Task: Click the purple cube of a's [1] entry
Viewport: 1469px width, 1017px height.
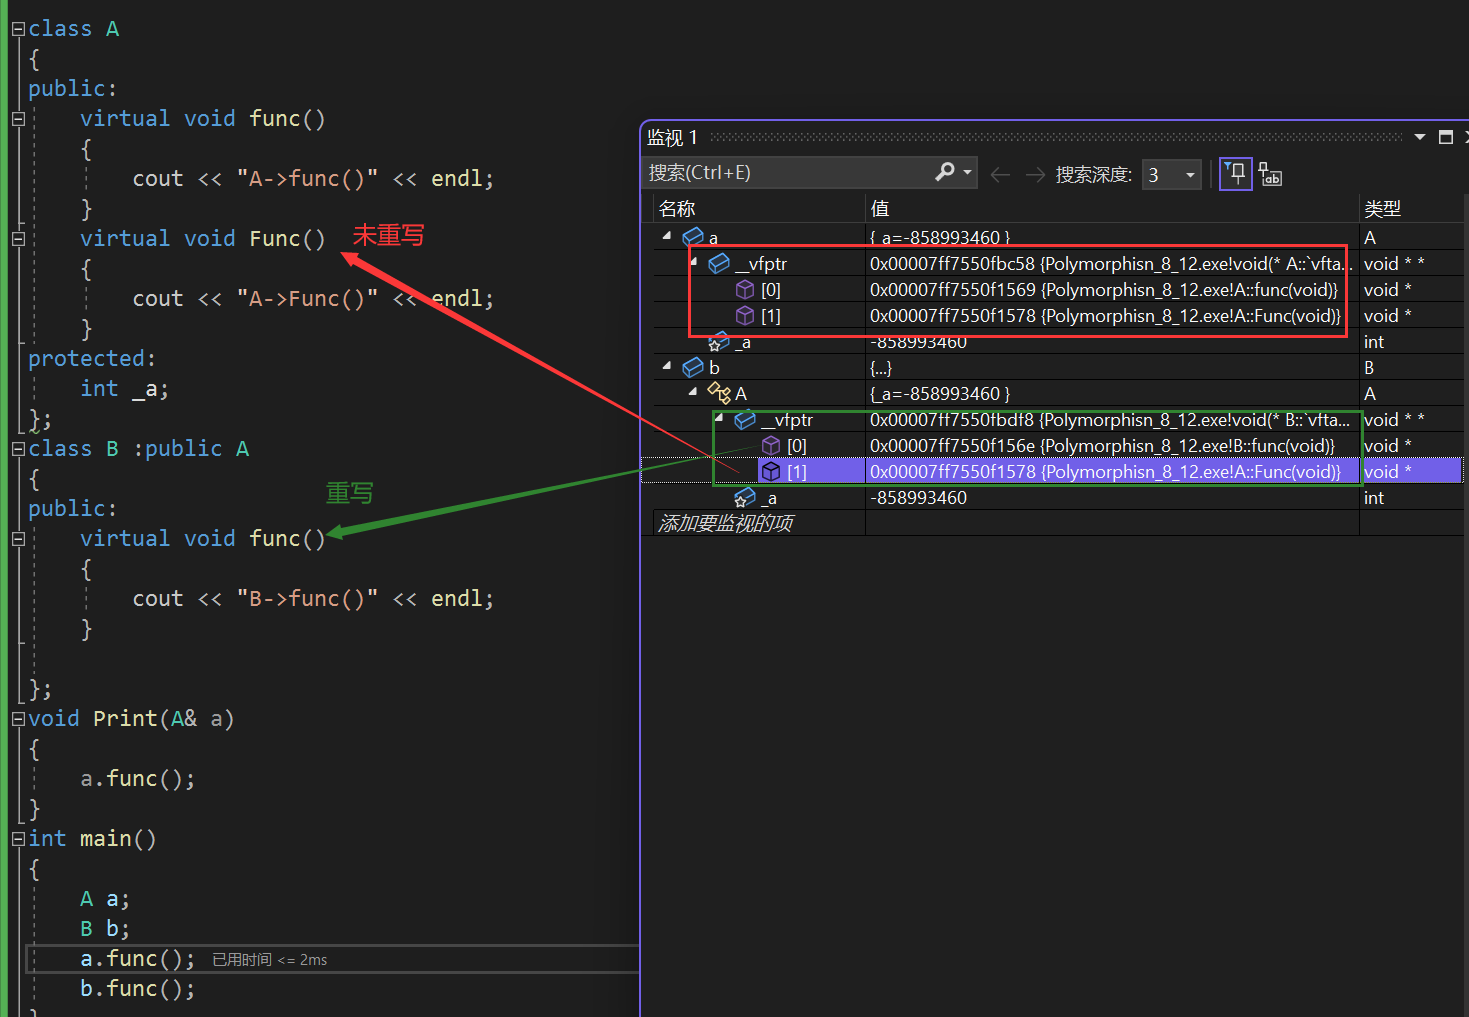Action: click(x=745, y=315)
